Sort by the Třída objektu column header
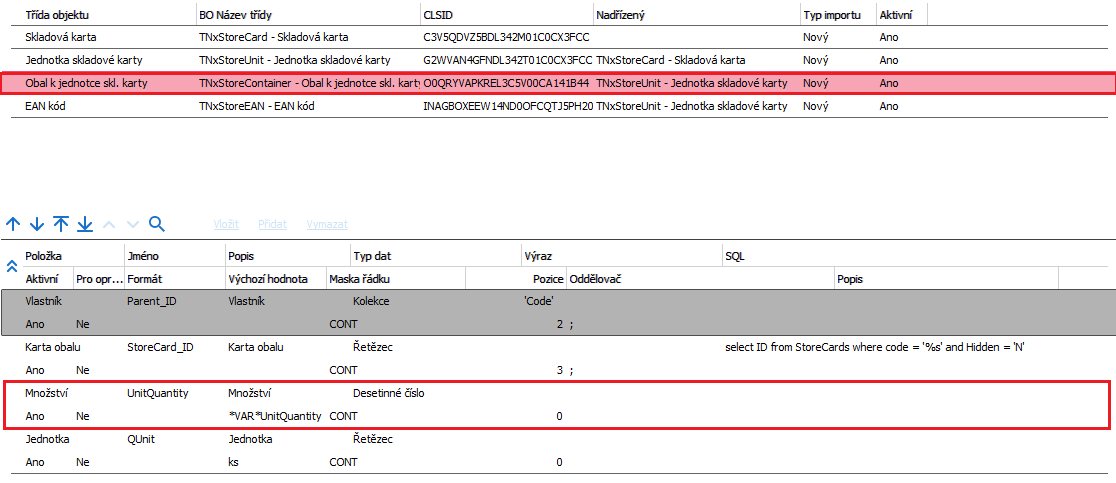This screenshot has height=483, width=1116. (55, 16)
